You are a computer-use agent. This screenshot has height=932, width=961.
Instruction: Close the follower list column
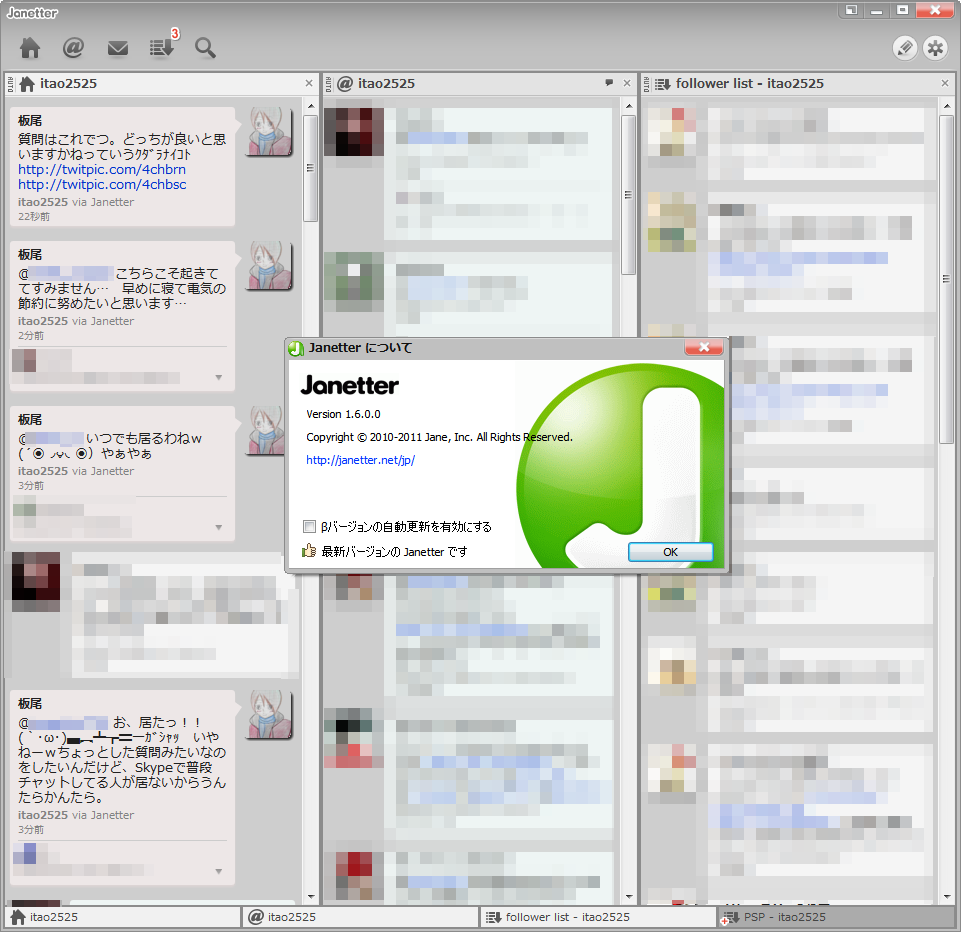[944, 83]
